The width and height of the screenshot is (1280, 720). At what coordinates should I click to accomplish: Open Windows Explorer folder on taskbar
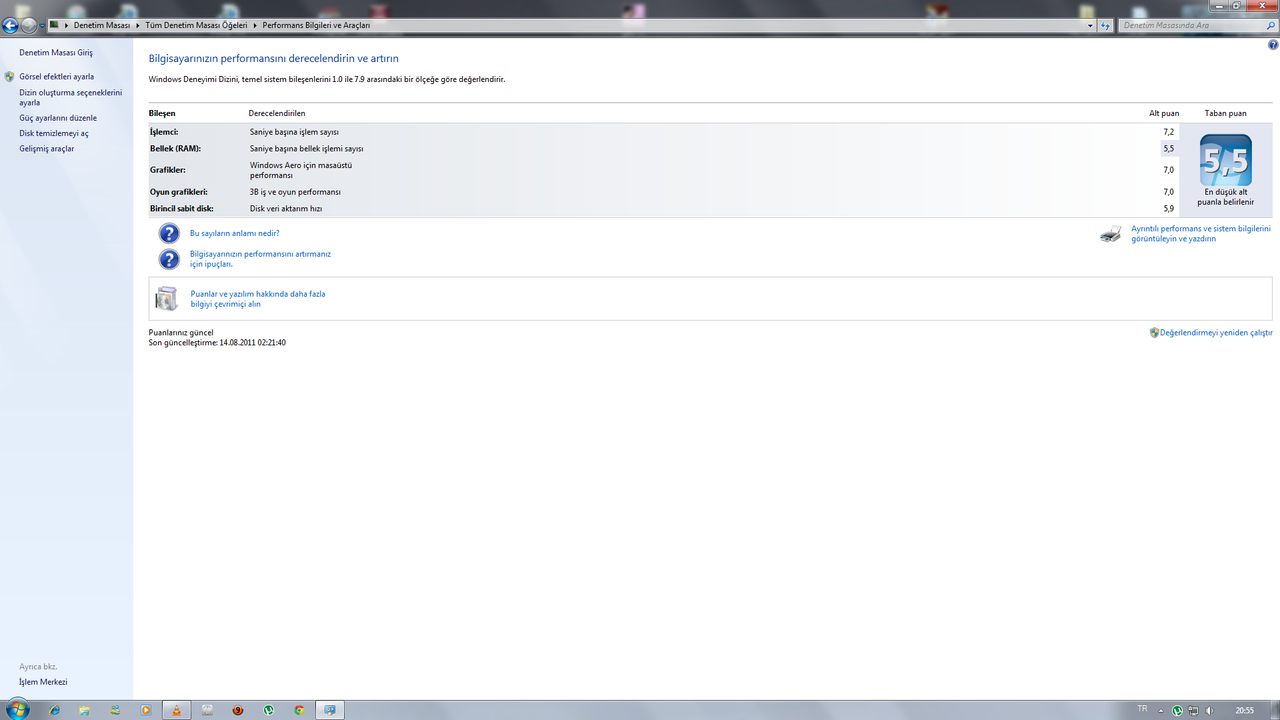tap(85, 710)
